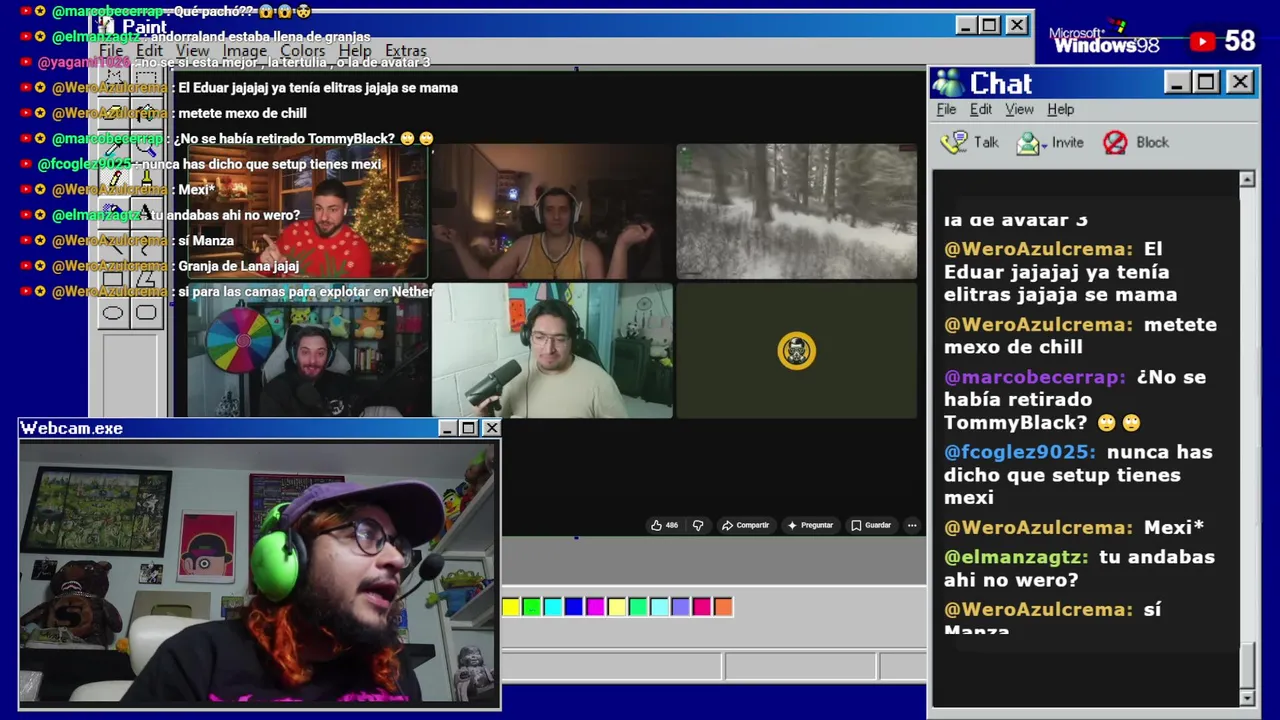Close the Paint window
This screenshot has height=720, width=1280.
pyautogui.click(x=1016, y=25)
